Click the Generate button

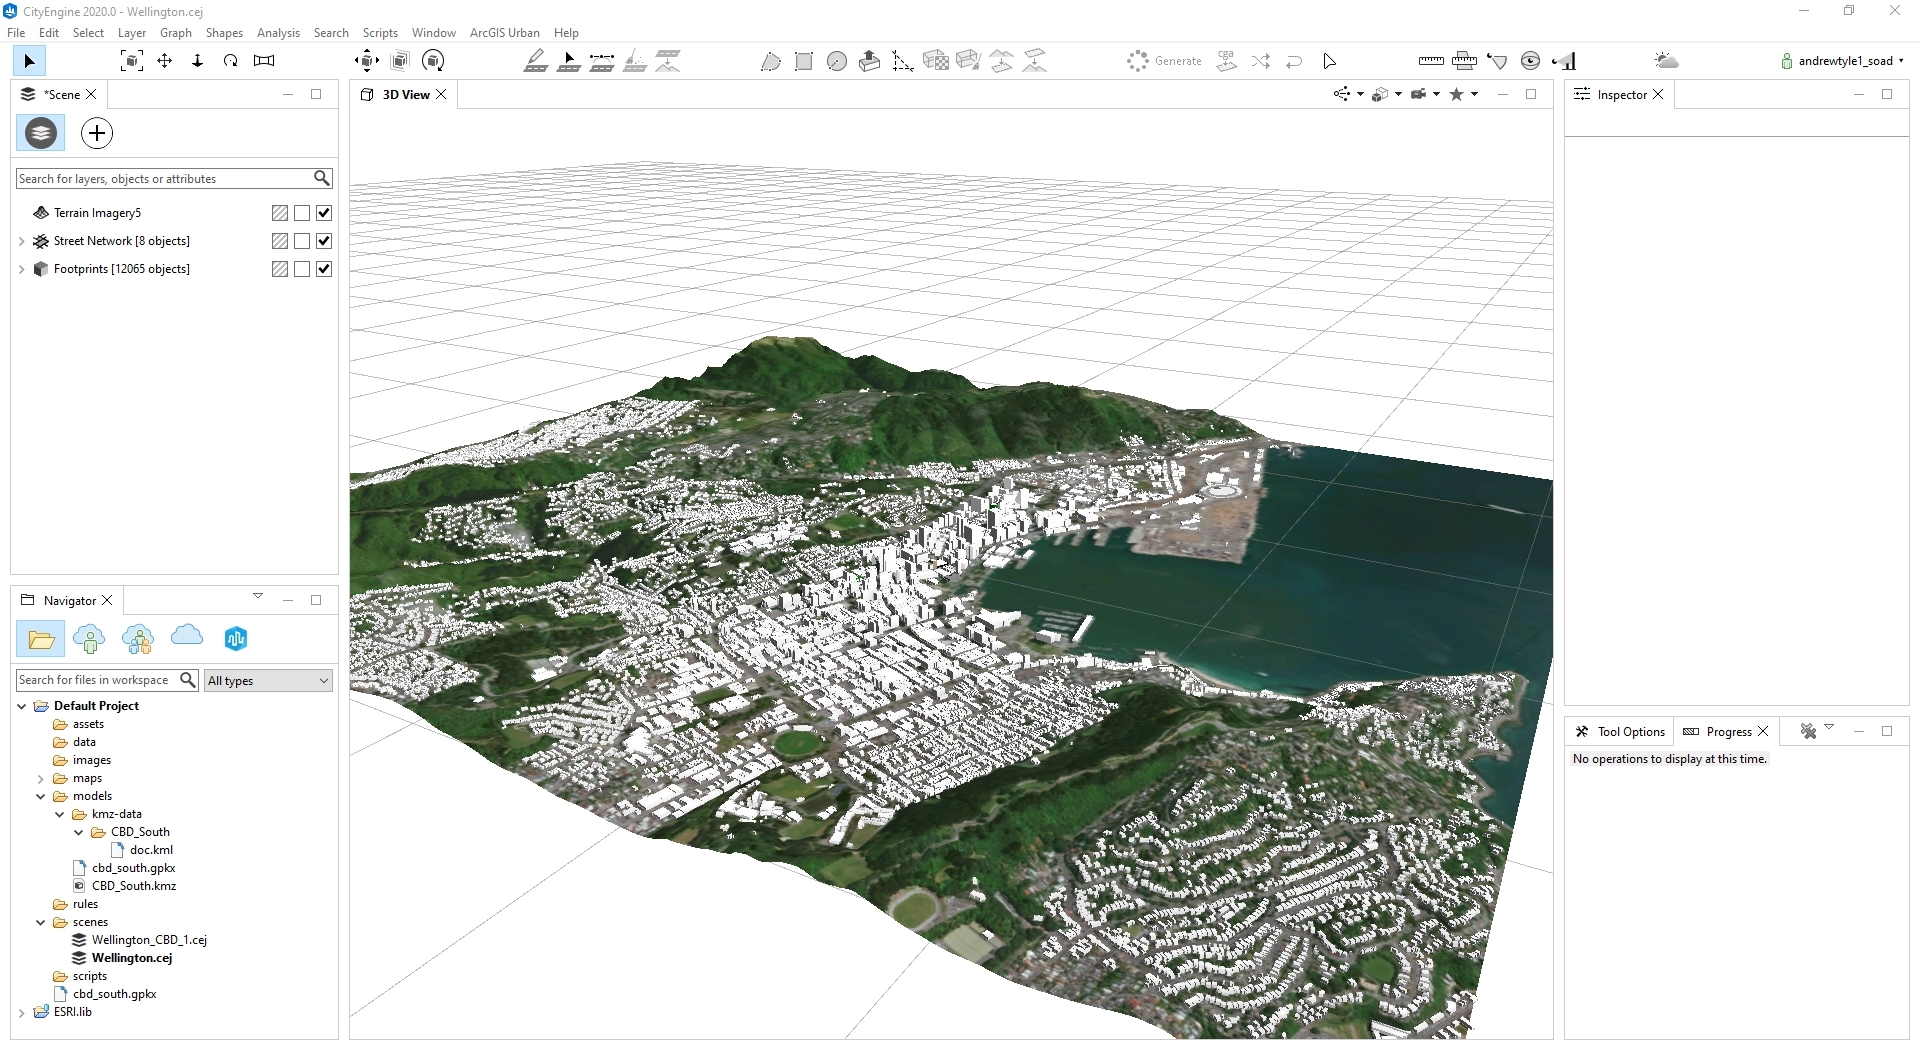point(1164,61)
